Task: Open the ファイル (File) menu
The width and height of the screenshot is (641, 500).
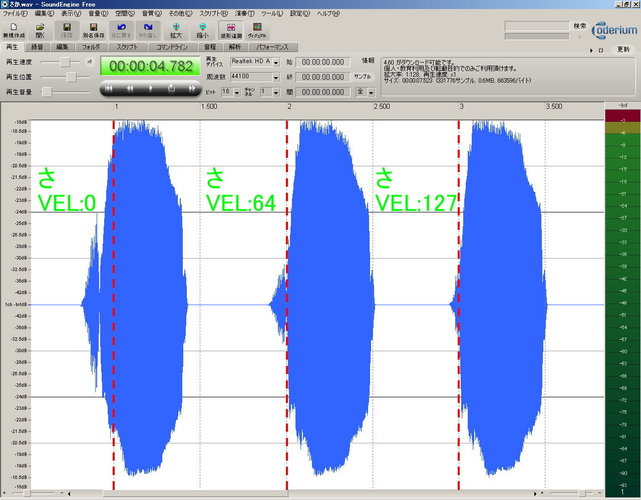Action: [15, 13]
